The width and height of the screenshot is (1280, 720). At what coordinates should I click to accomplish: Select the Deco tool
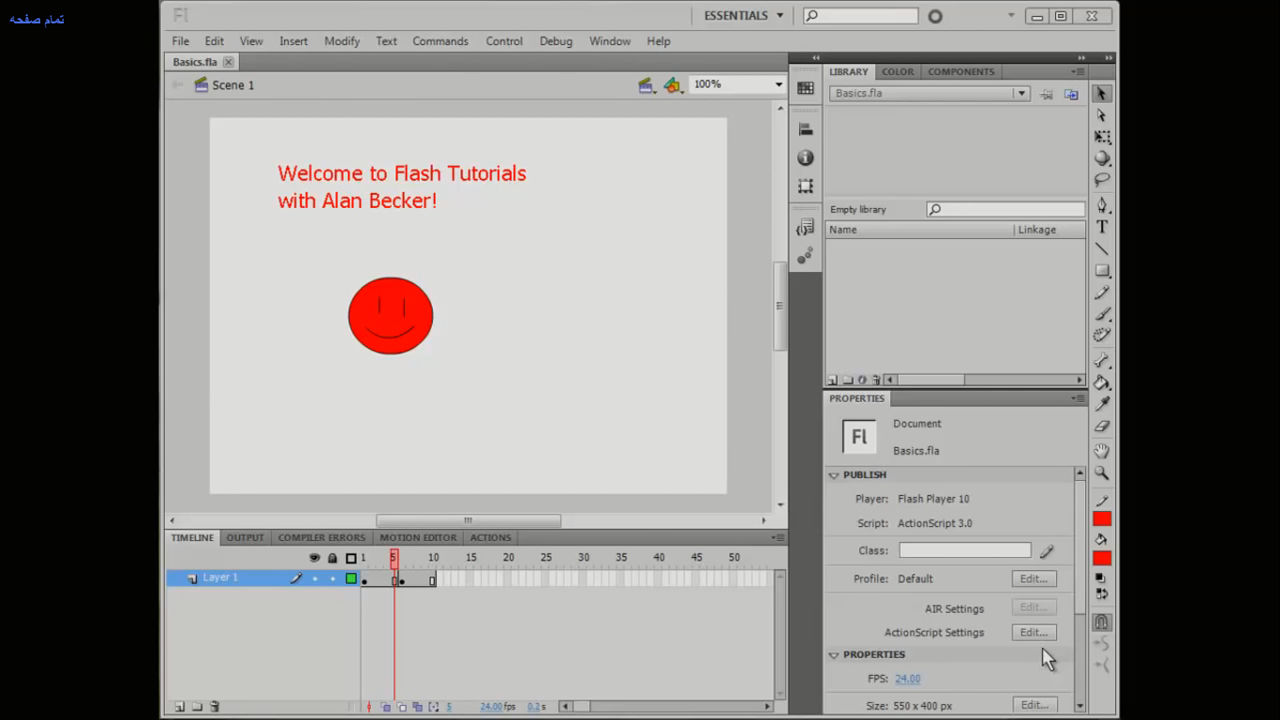(x=1101, y=336)
